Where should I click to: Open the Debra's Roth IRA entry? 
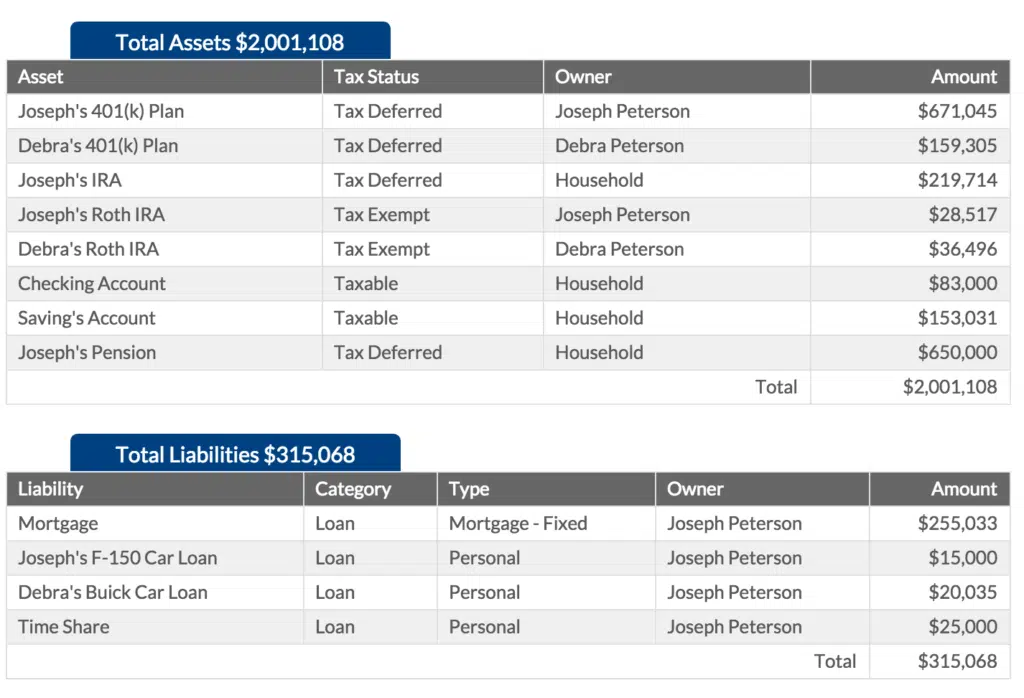pos(88,249)
